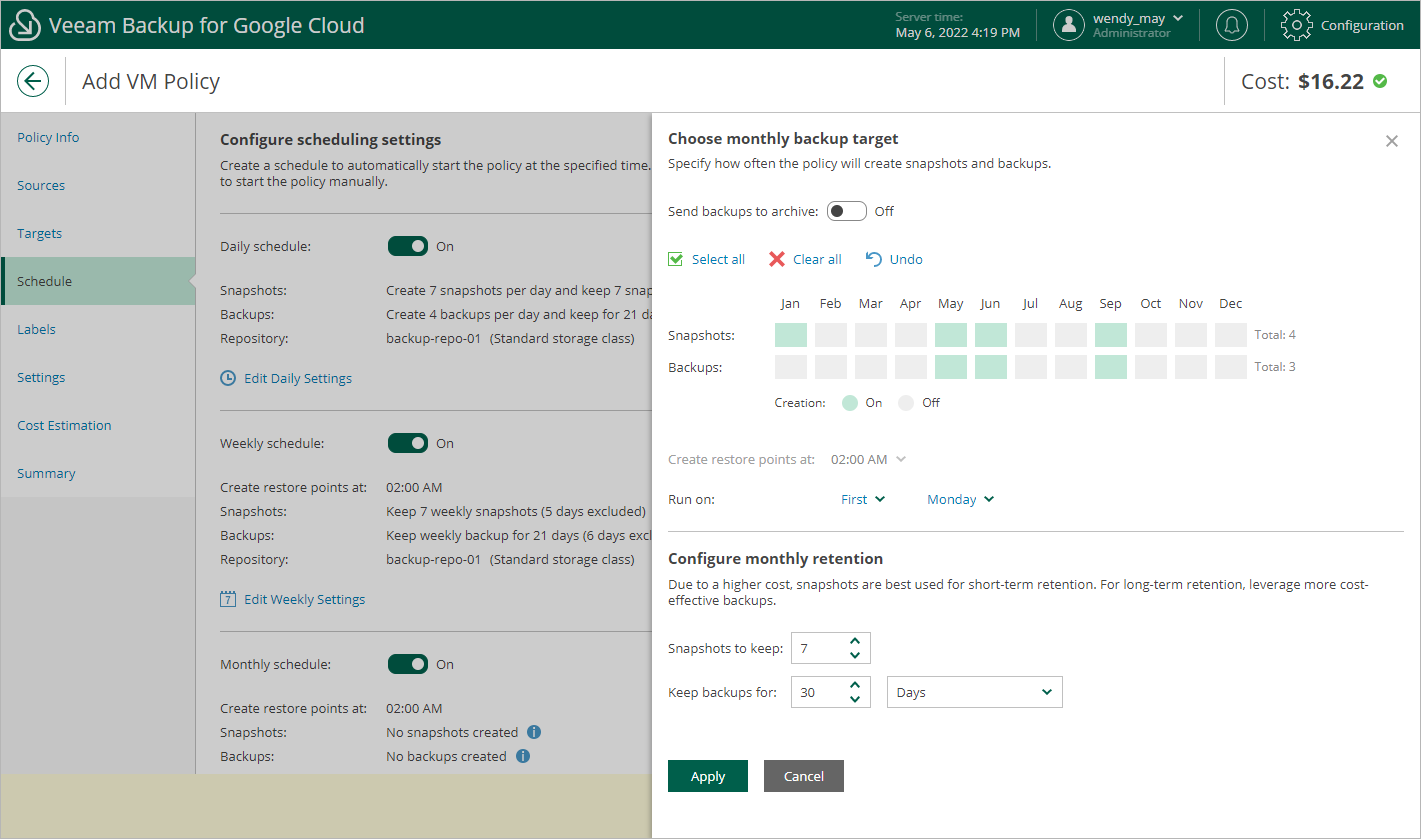Tick the Select all checkbox
Viewport: 1421px width, 839px height.
(x=676, y=259)
